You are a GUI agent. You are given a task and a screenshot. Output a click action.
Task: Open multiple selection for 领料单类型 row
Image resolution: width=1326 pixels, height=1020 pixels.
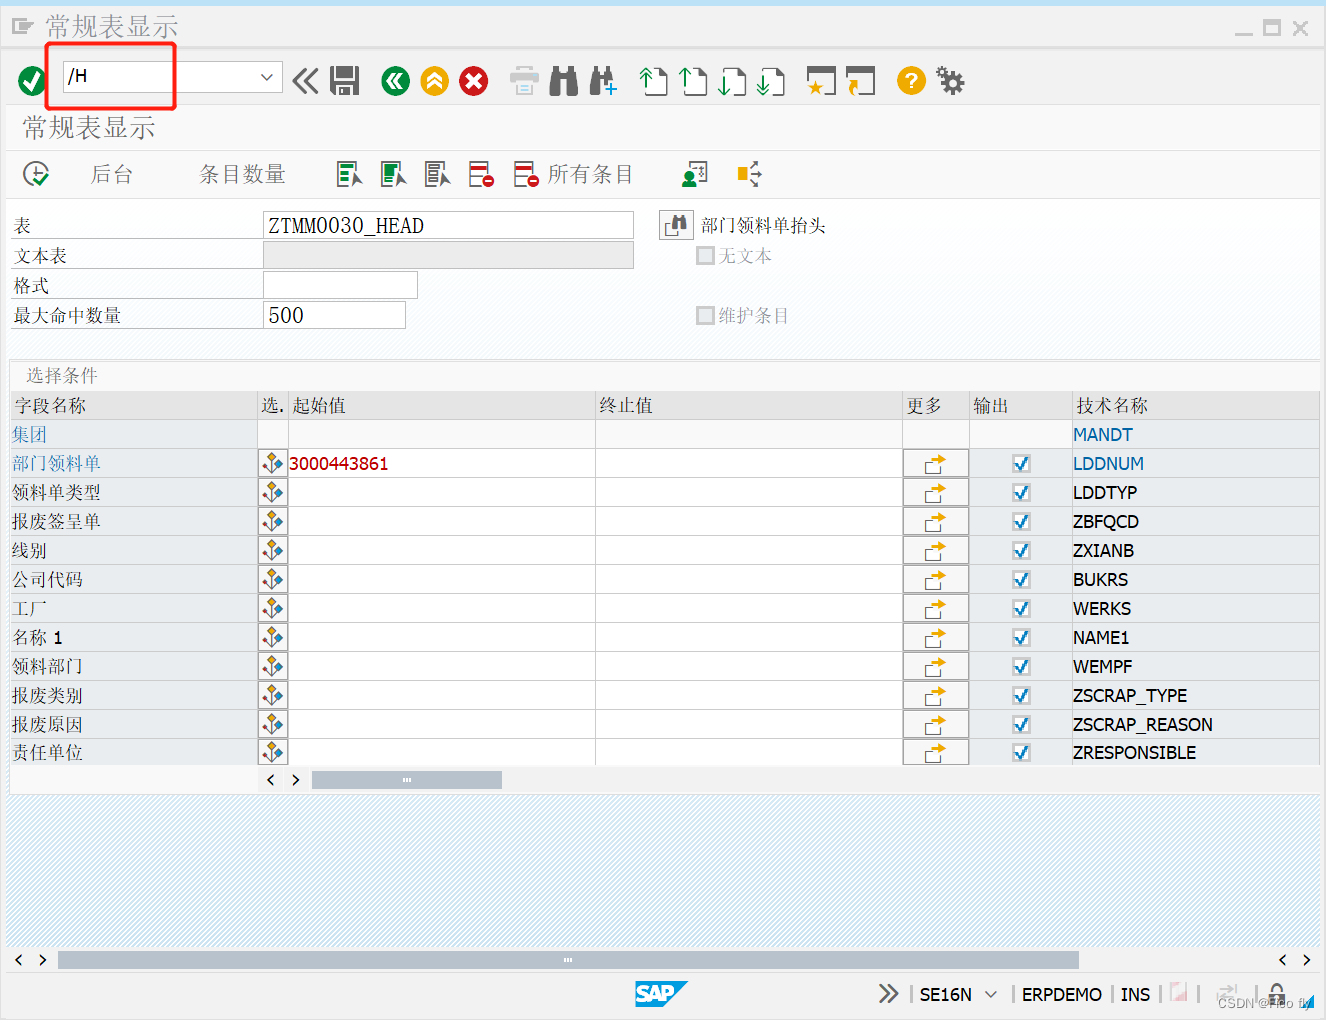pyautogui.click(x=273, y=492)
